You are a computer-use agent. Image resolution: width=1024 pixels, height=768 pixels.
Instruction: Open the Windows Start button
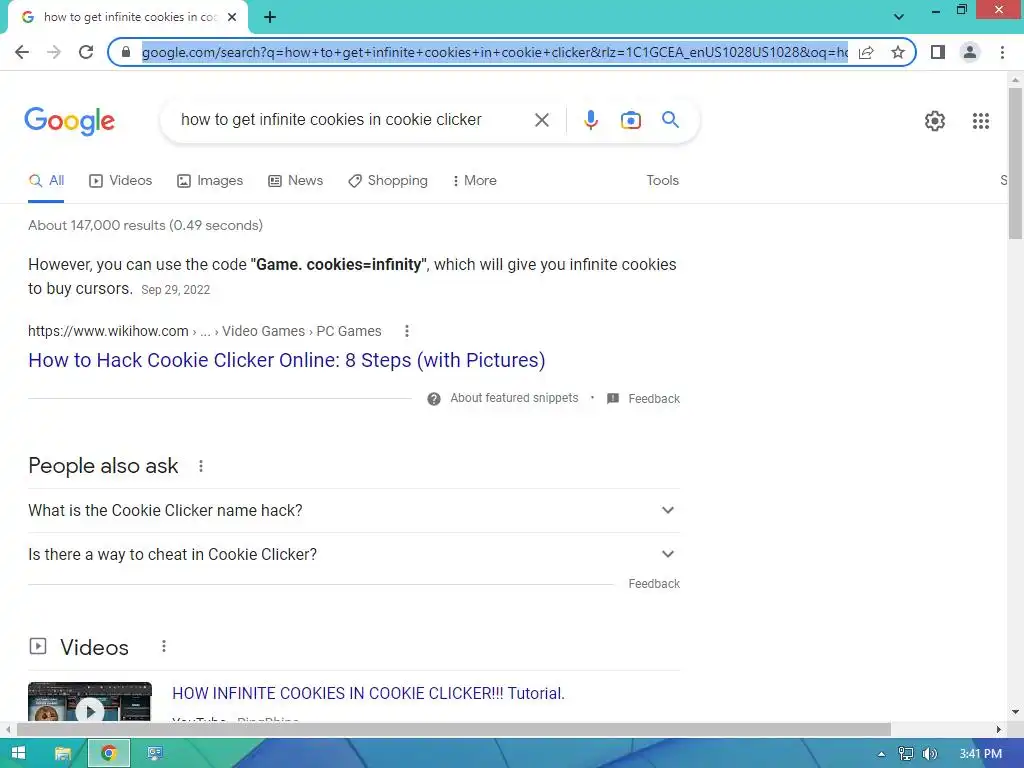click(18, 753)
